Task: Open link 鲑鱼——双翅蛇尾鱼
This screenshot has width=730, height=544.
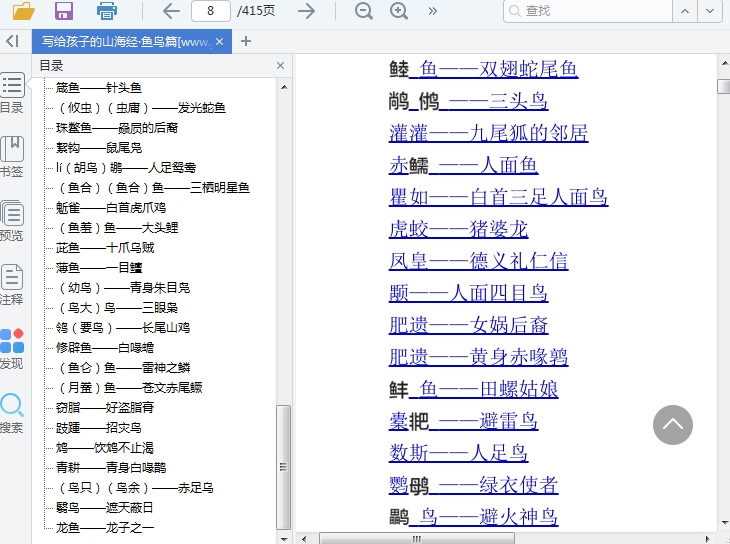Action: coord(484,69)
